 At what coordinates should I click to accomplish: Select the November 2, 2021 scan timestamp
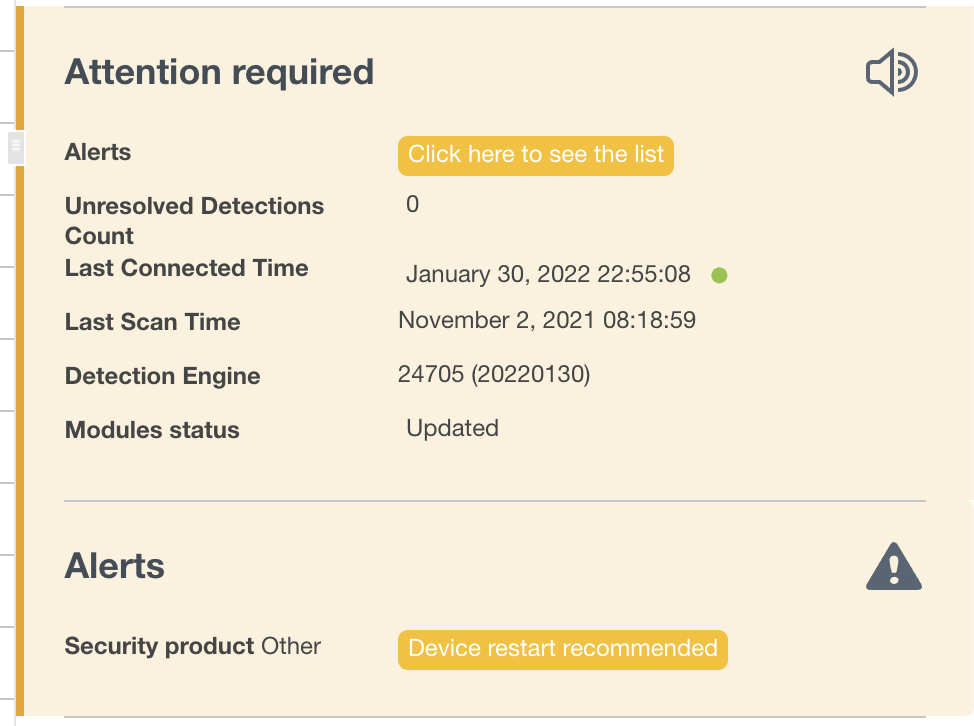pyautogui.click(x=547, y=321)
